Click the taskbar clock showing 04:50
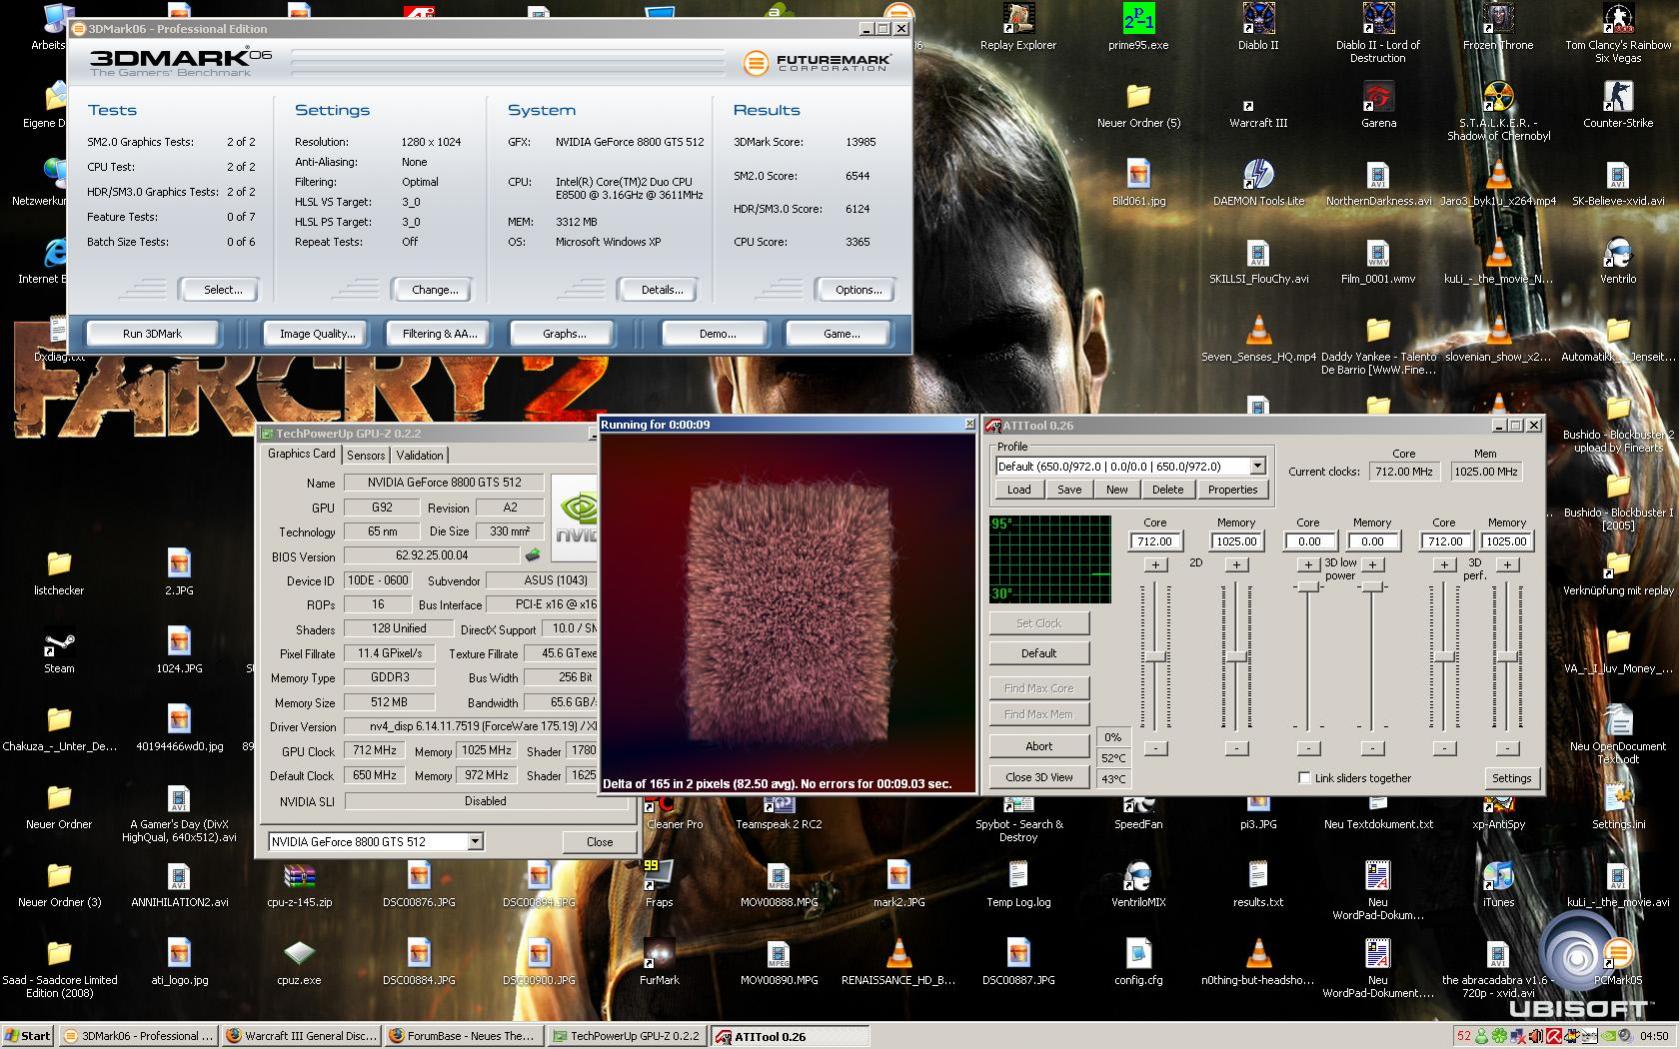The image size is (1679, 1049). 1654,1036
